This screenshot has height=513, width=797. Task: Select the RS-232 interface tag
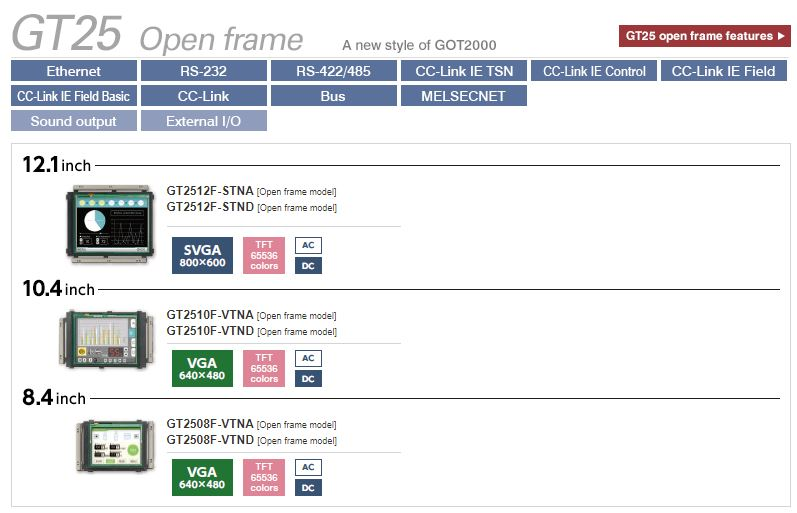[x=203, y=71]
